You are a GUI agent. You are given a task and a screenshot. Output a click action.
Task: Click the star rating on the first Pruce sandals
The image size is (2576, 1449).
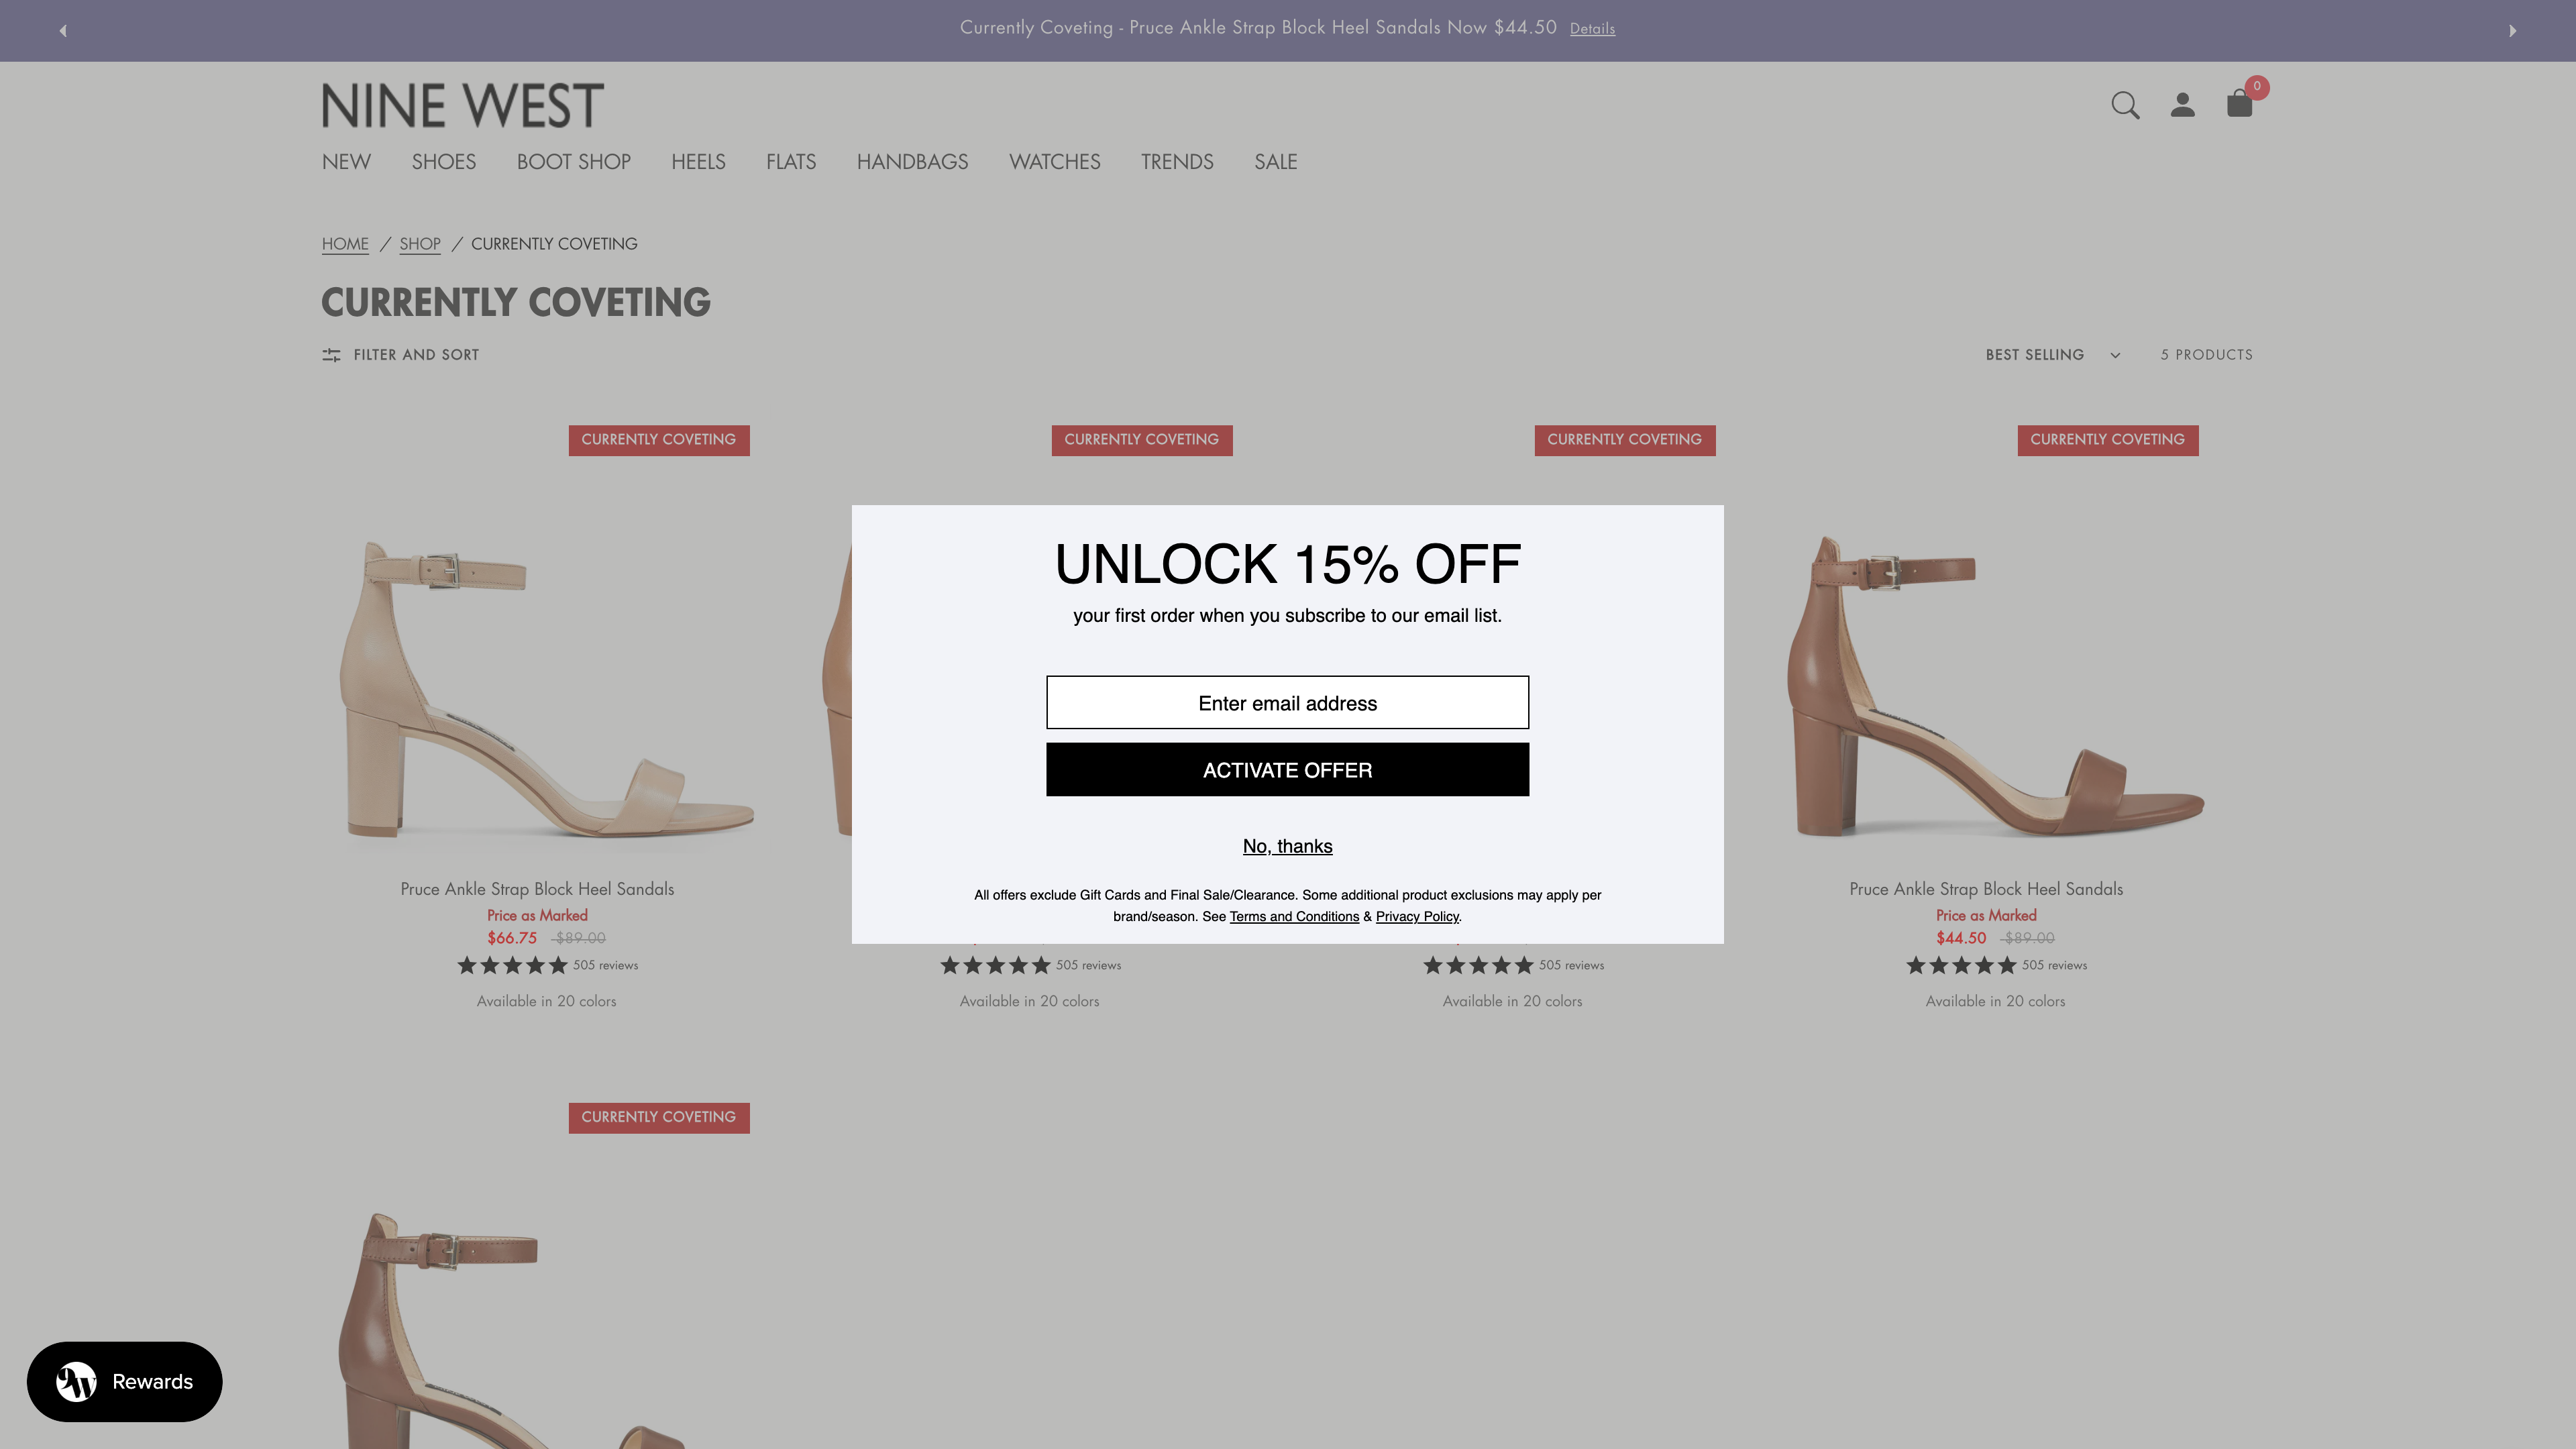pos(510,965)
